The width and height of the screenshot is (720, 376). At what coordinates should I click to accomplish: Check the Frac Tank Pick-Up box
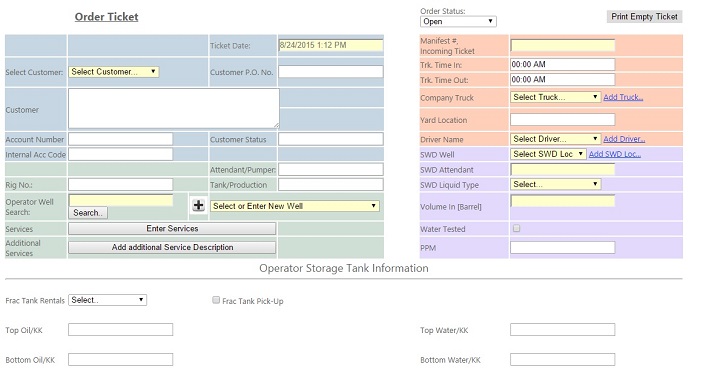pos(216,300)
